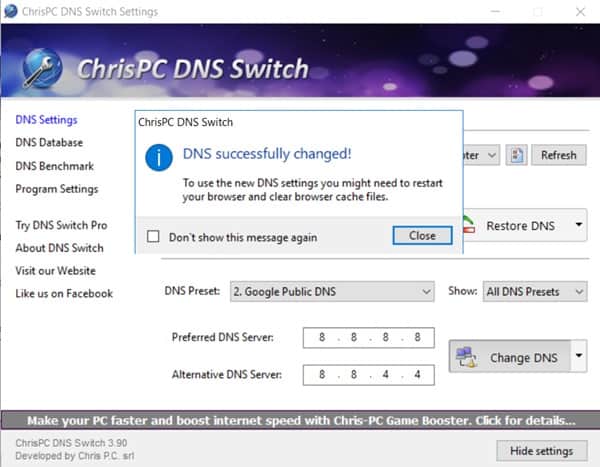Open the DNS Database section
The width and height of the screenshot is (600, 467).
[x=49, y=142]
